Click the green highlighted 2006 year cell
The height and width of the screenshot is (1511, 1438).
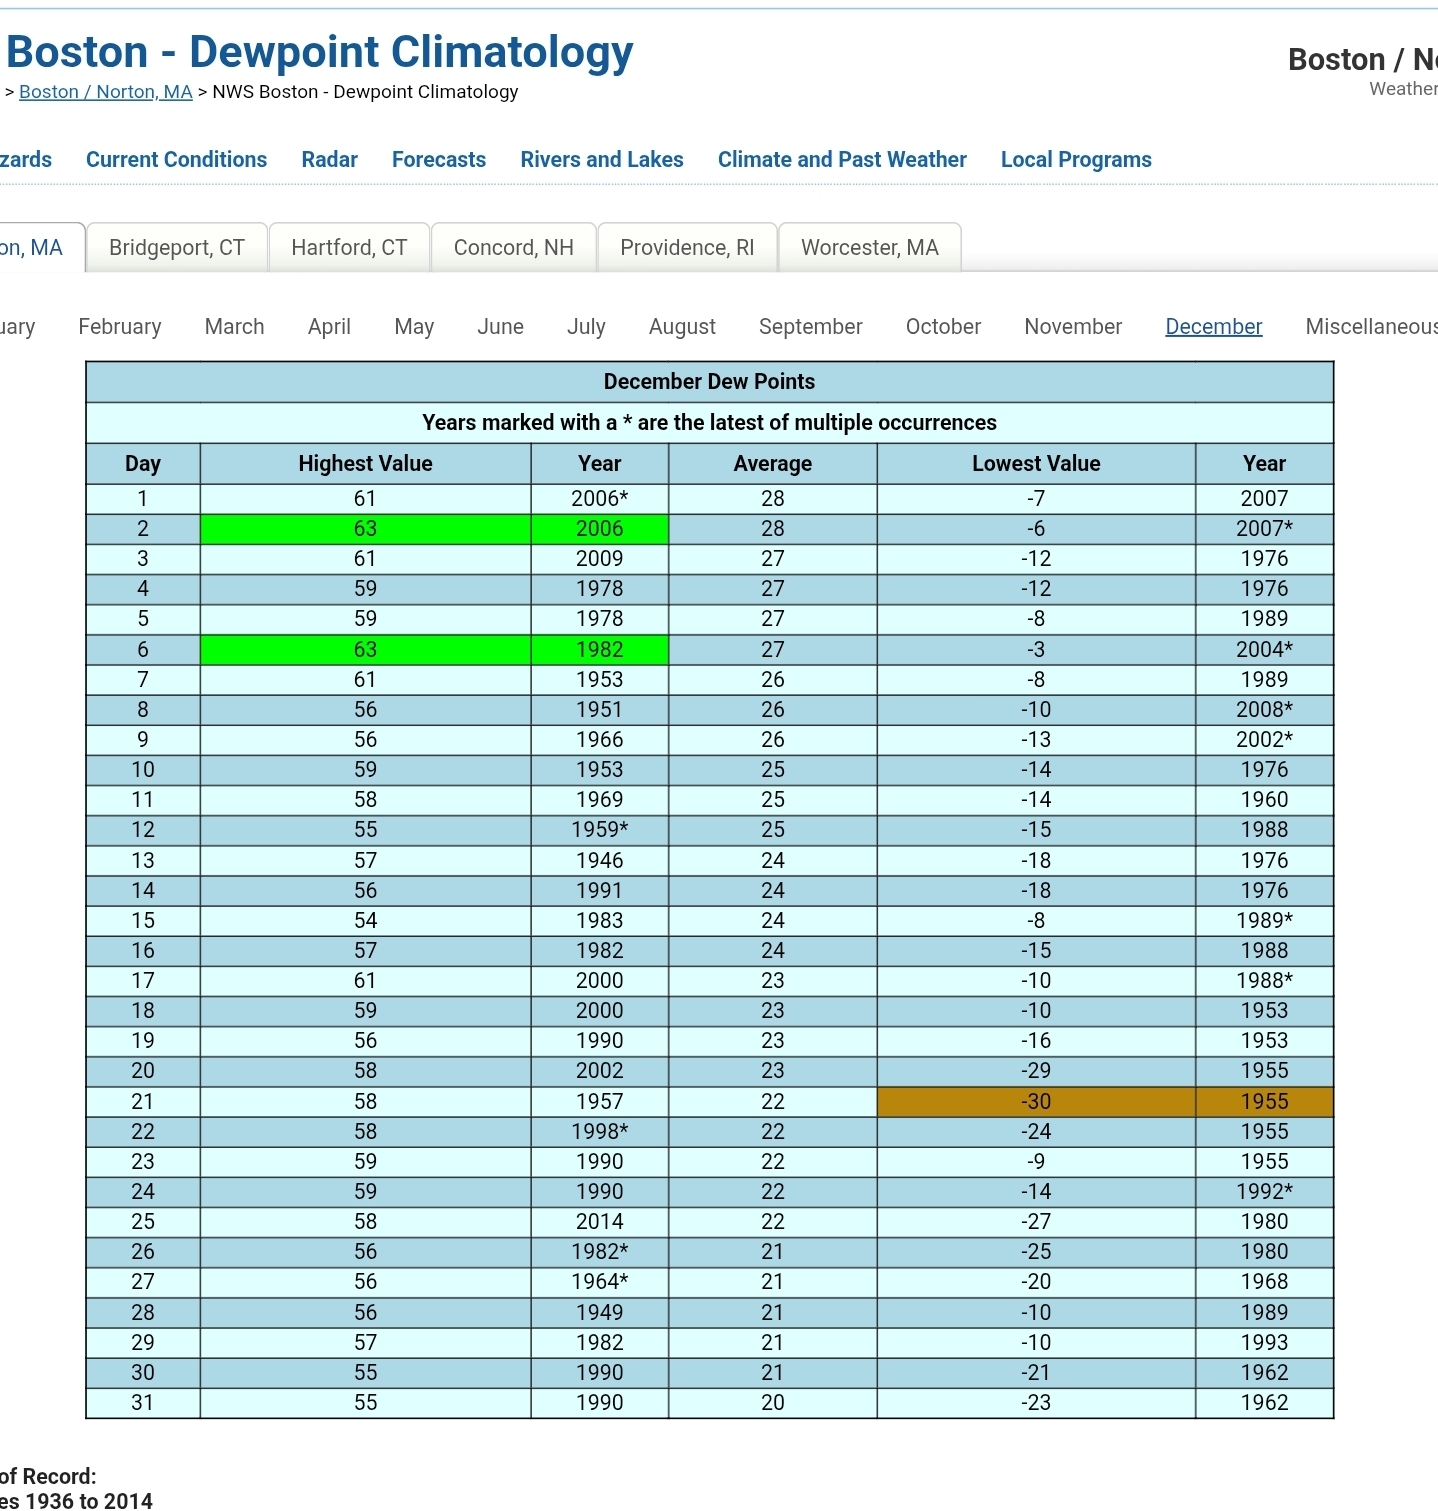pos(599,529)
